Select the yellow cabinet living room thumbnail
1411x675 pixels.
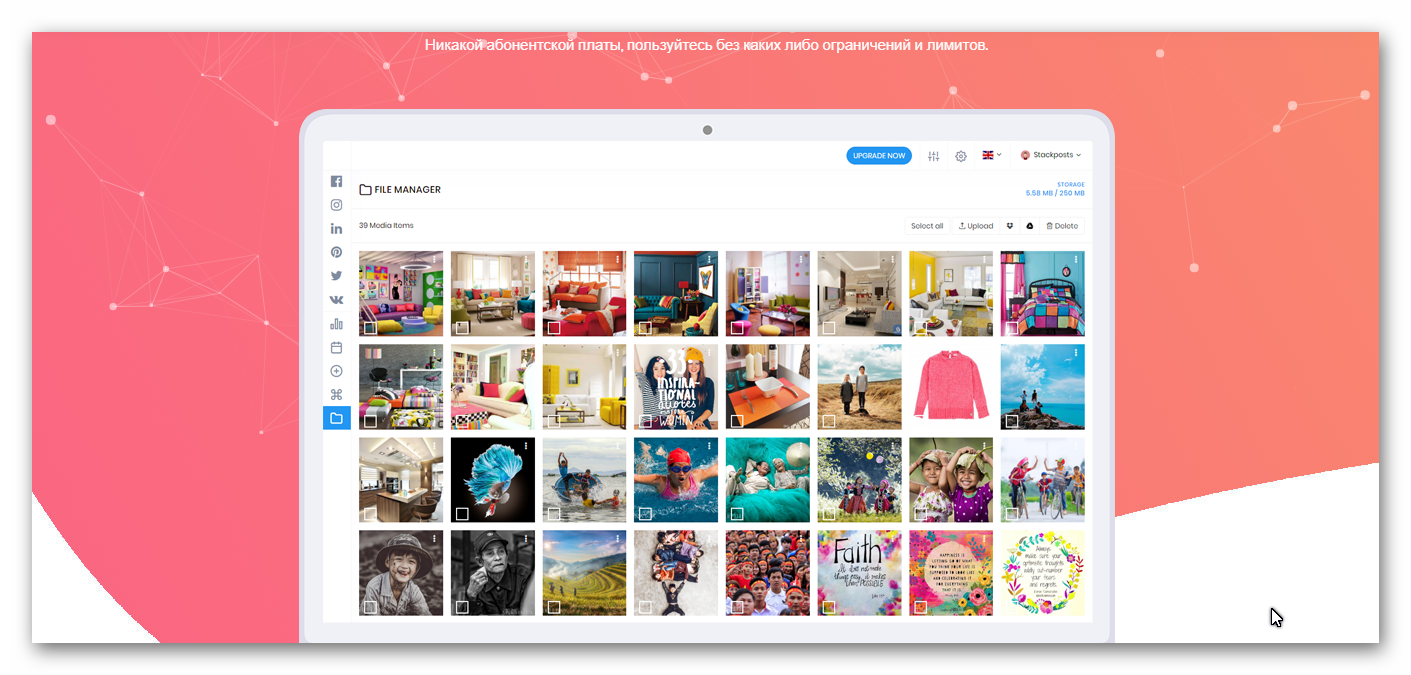click(x=584, y=387)
